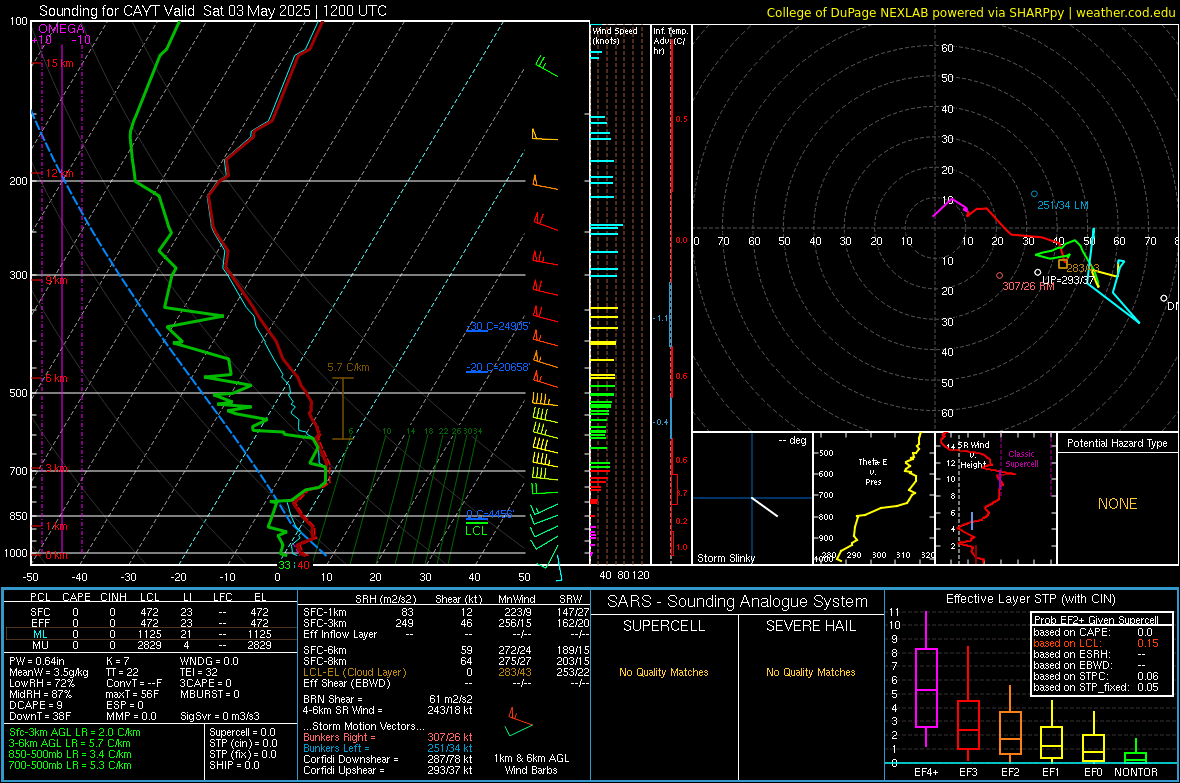Select the Theta-E v. Pres inset label
This screenshot has height=783, width=1180.
pyautogui.click(x=873, y=471)
